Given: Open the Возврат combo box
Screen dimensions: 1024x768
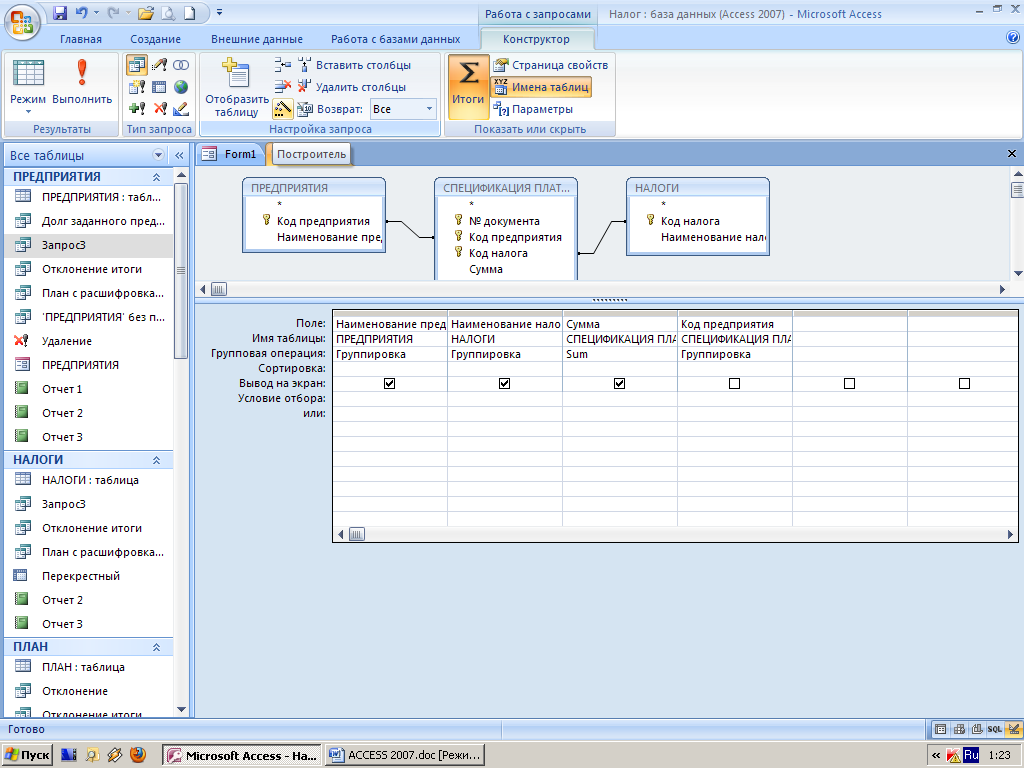Looking at the screenshot, I should (404, 109).
